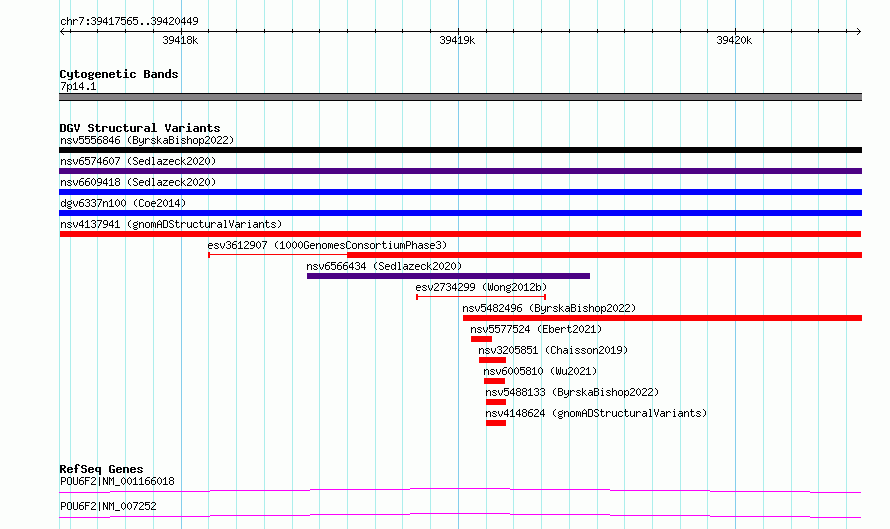Click the right arrowhead of the ruler
The height and width of the screenshot is (529, 890).
click(859, 32)
